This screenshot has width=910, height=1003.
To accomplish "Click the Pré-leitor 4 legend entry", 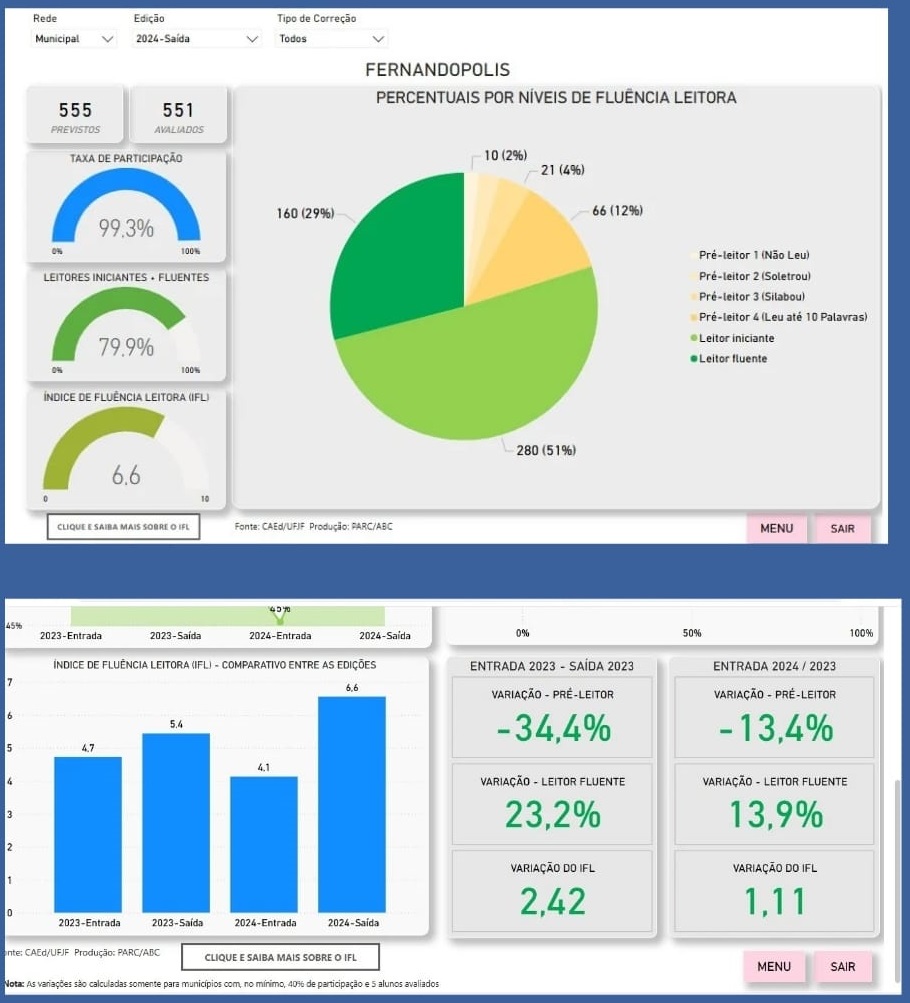I will point(782,317).
